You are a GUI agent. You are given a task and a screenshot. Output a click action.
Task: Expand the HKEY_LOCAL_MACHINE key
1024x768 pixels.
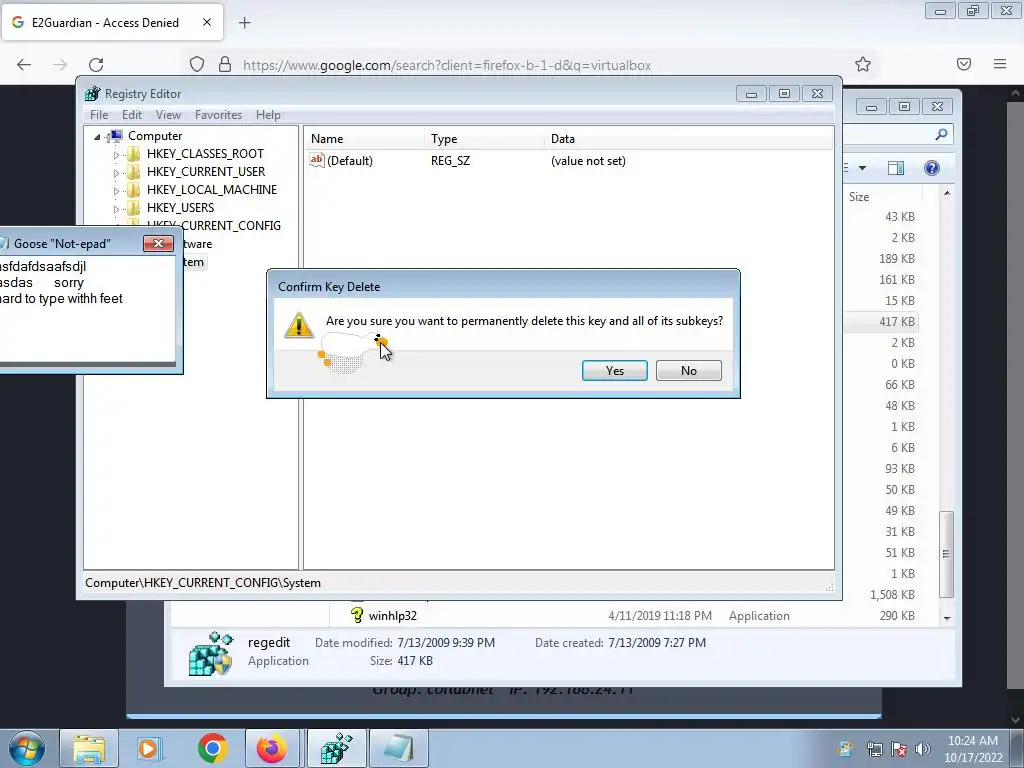[x=116, y=191]
